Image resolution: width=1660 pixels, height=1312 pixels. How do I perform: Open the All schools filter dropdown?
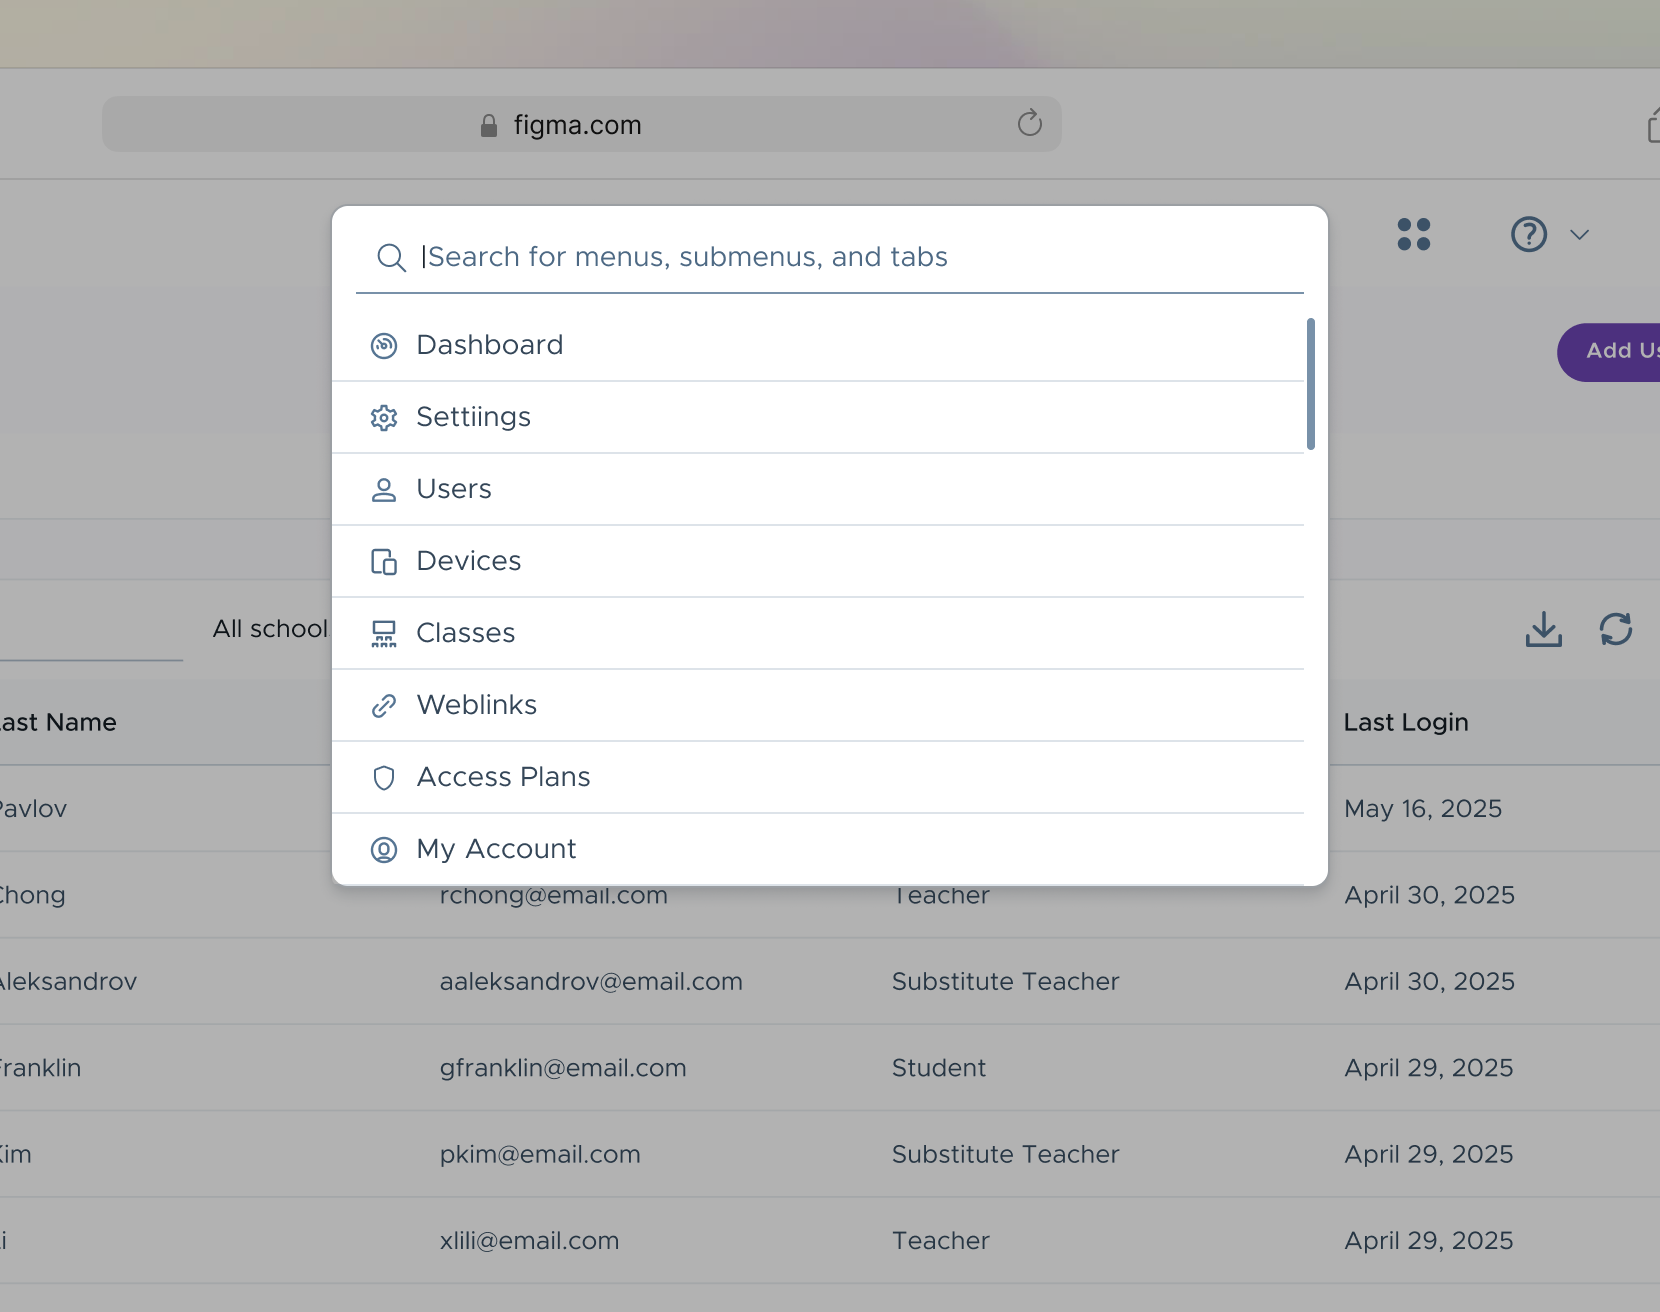(270, 629)
